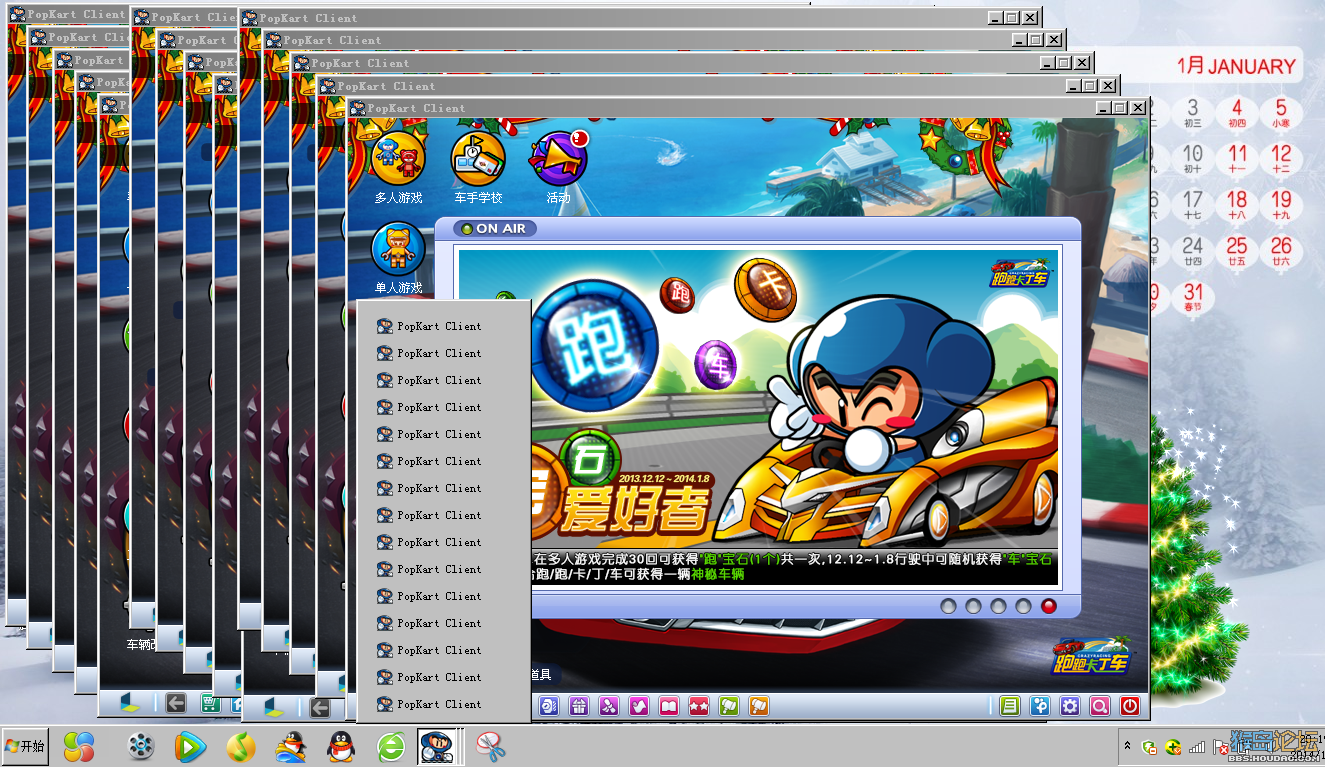
Task: Select date 31 春节 on desktop calendar
Action: pyautogui.click(x=1192, y=297)
